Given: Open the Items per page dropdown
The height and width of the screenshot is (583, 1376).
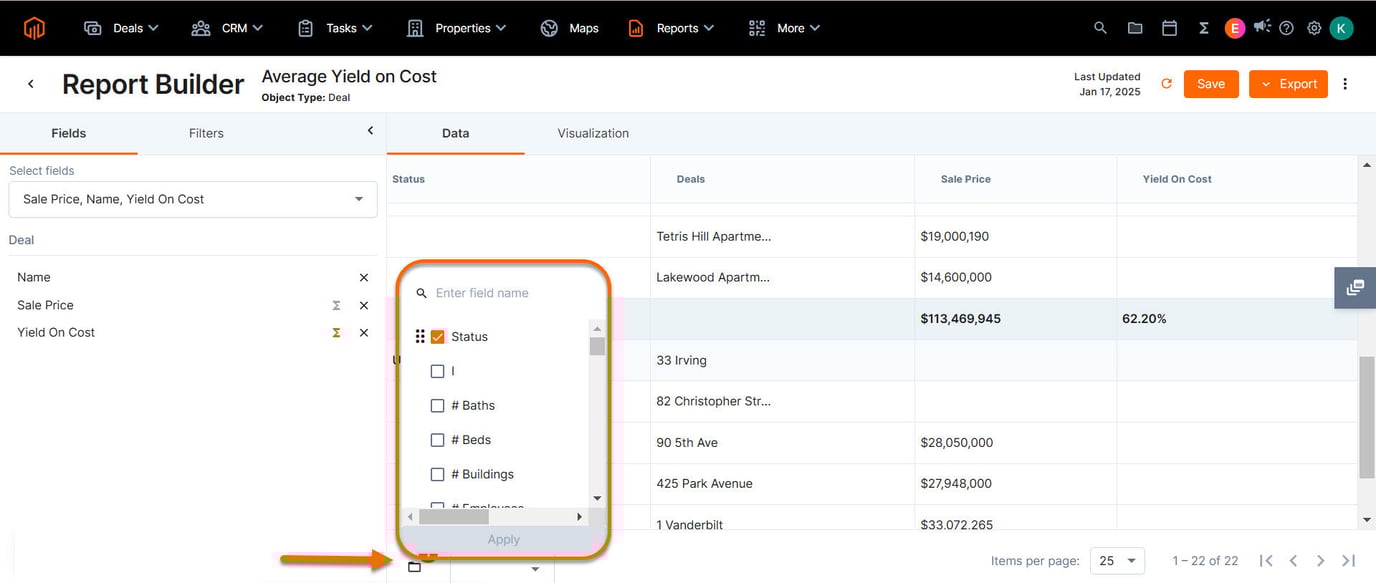Looking at the screenshot, I should (1117, 560).
